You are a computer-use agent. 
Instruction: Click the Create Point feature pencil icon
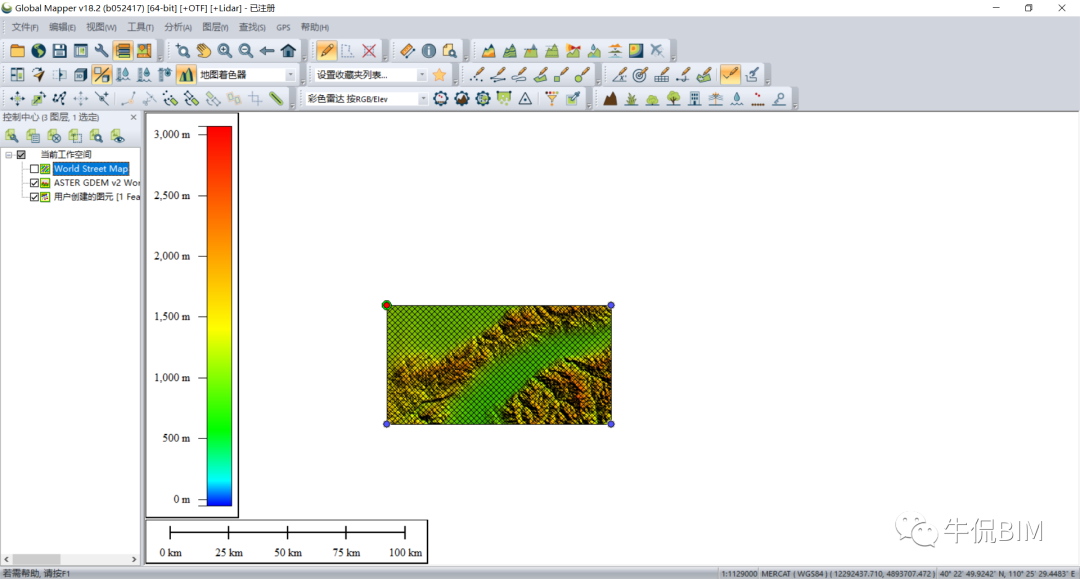pos(477,74)
